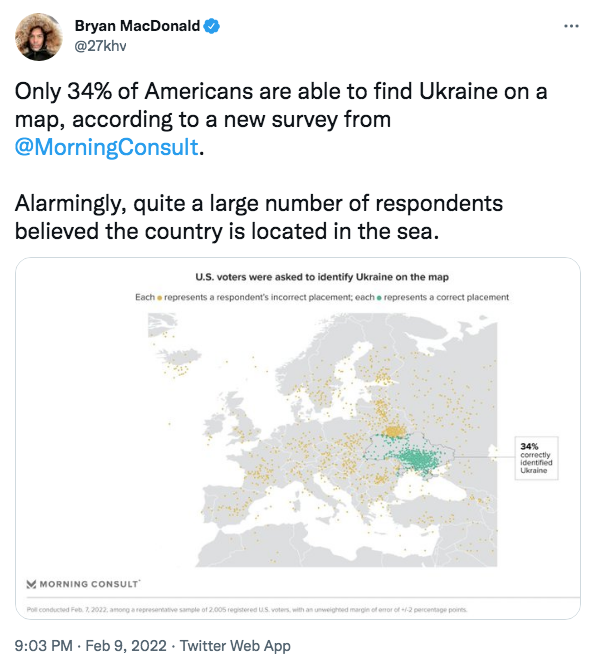
Task: Open the three-dot more options menu
Action: tap(571, 26)
